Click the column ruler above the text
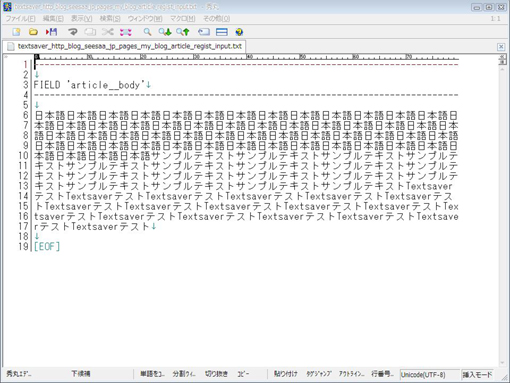 246,57
